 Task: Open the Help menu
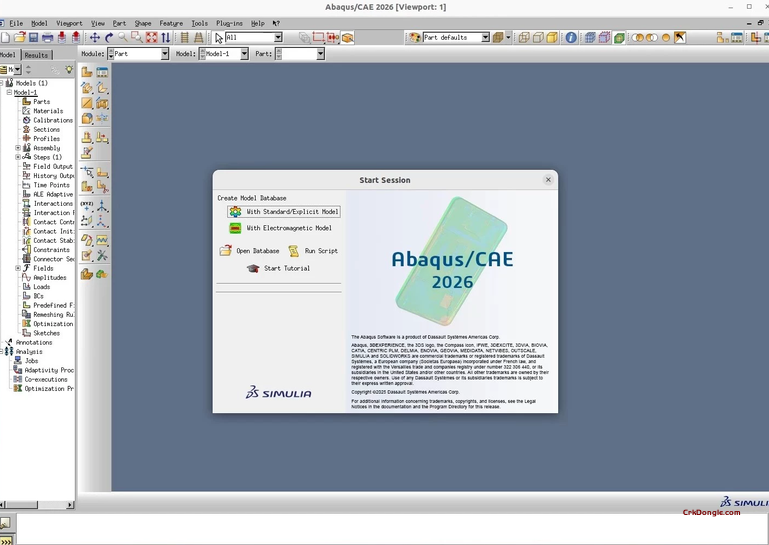click(x=257, y=23)
